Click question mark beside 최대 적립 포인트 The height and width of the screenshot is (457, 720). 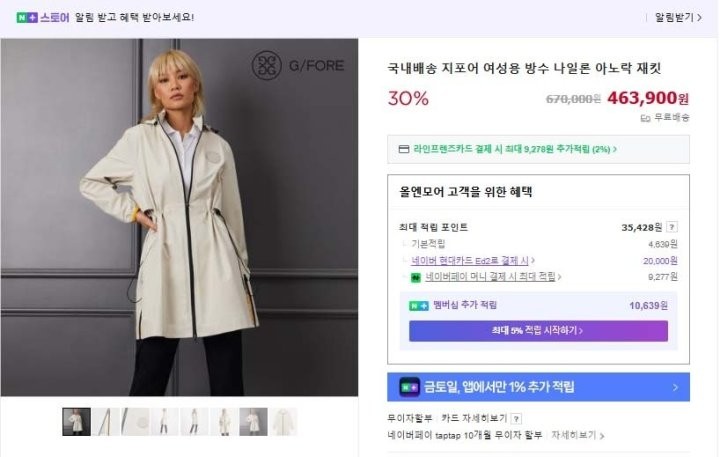pos(672,227)
